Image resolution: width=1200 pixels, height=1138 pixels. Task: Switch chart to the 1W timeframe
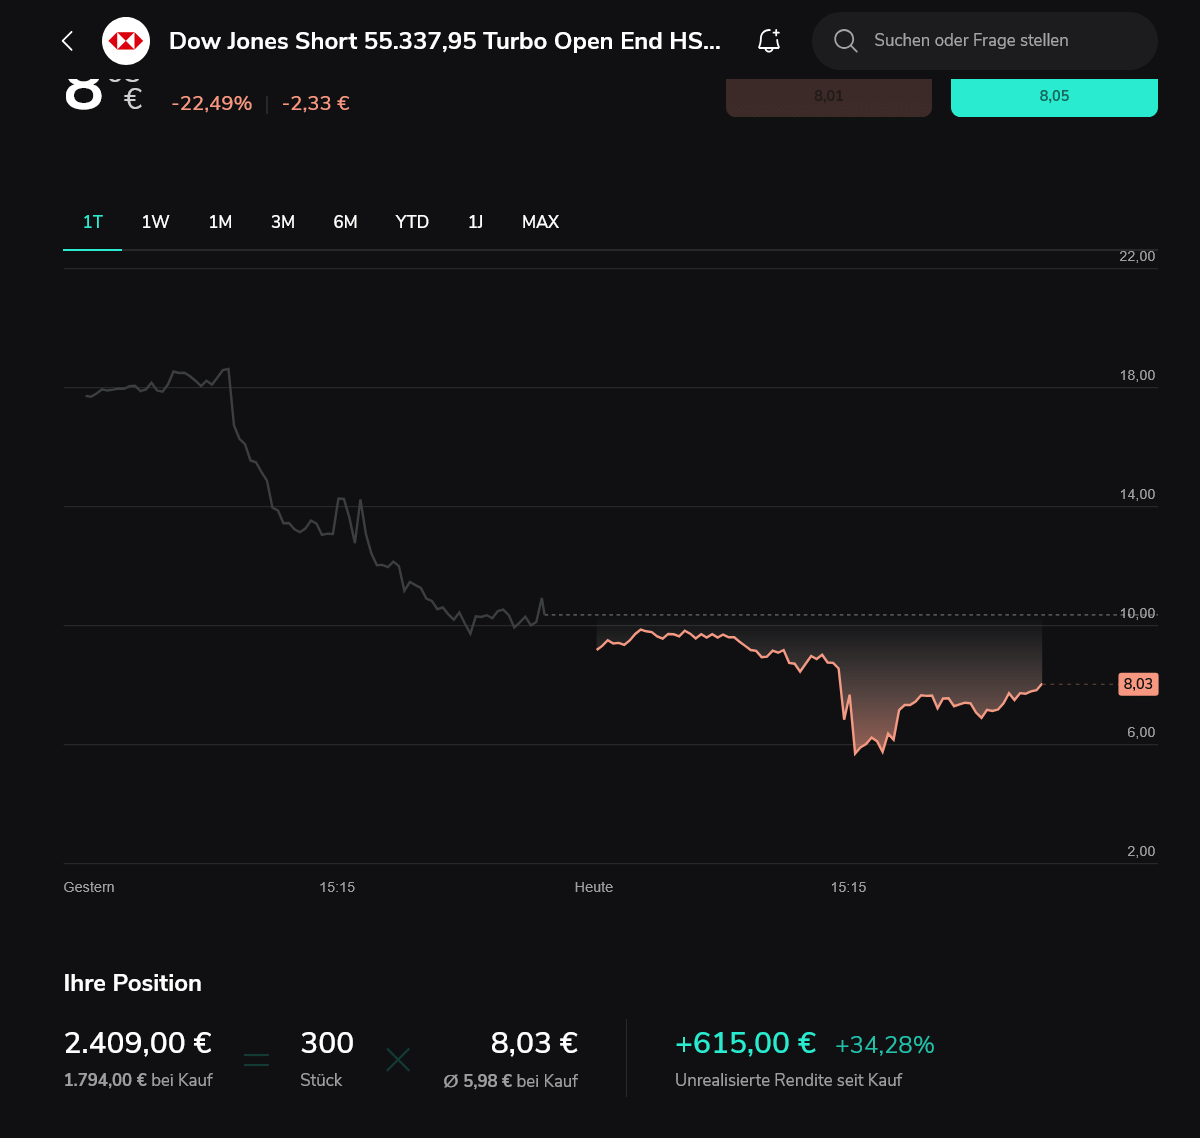click(x=155, y=222)
